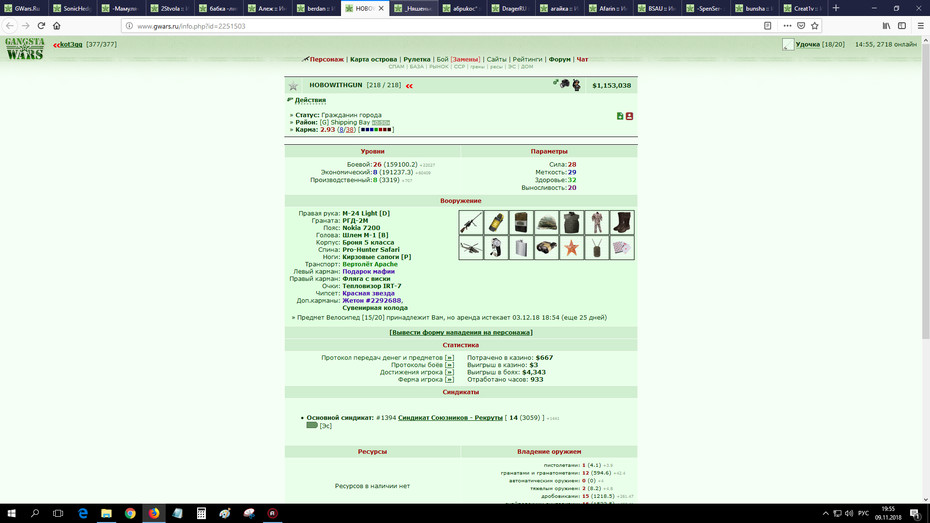Click the Apache helicopter transport icon
Viewport: 930px width, 523px height.
coord(470,248)
